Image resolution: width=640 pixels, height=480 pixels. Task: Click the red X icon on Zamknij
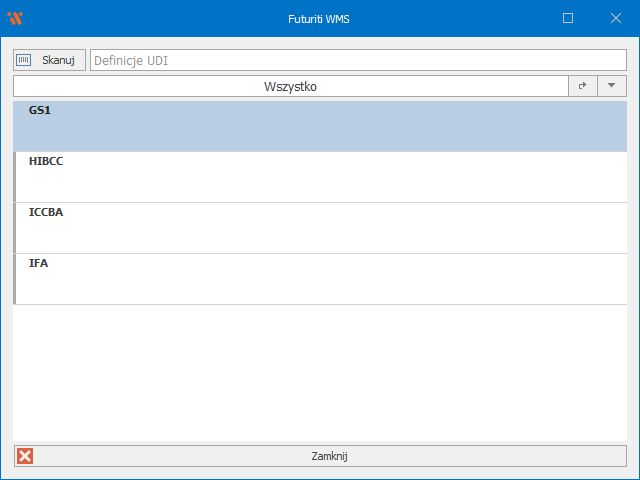point(26,456)
